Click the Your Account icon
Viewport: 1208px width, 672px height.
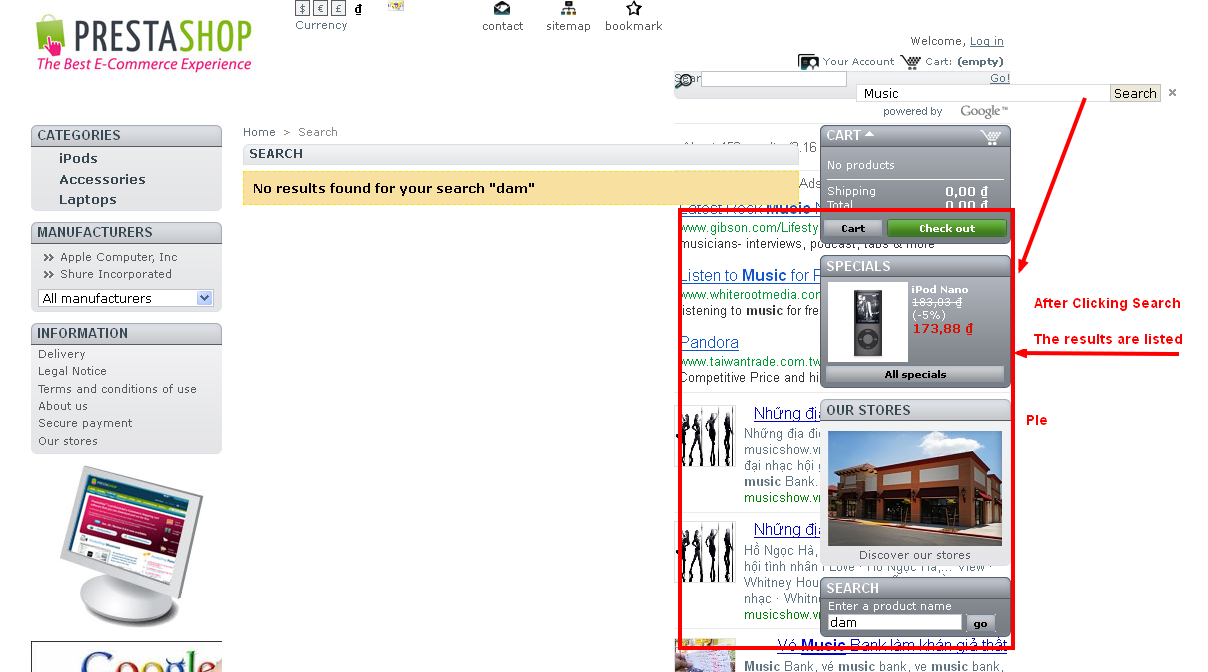coord(808,62)
